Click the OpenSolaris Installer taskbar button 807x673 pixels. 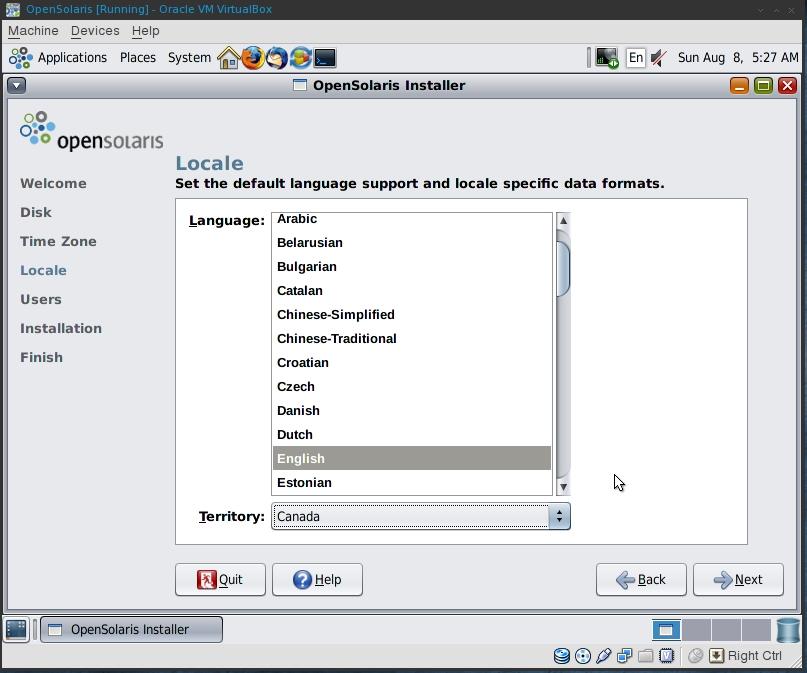click(132, 629)
